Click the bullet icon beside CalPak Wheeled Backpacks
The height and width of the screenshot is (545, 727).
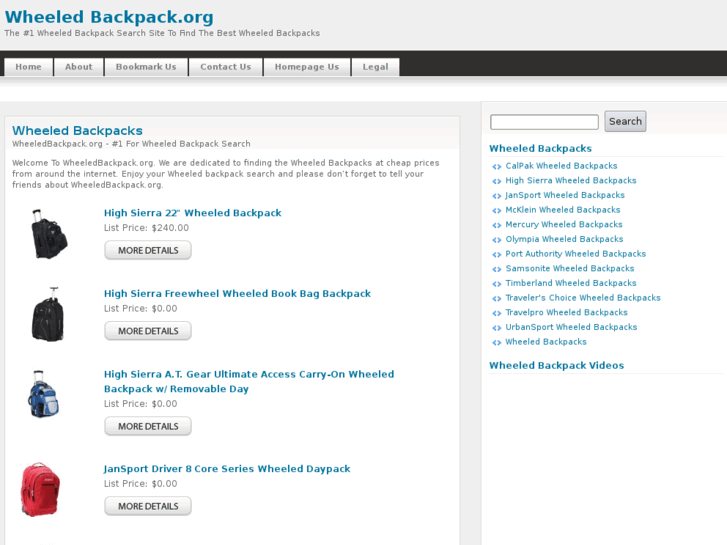pos(497,167)
